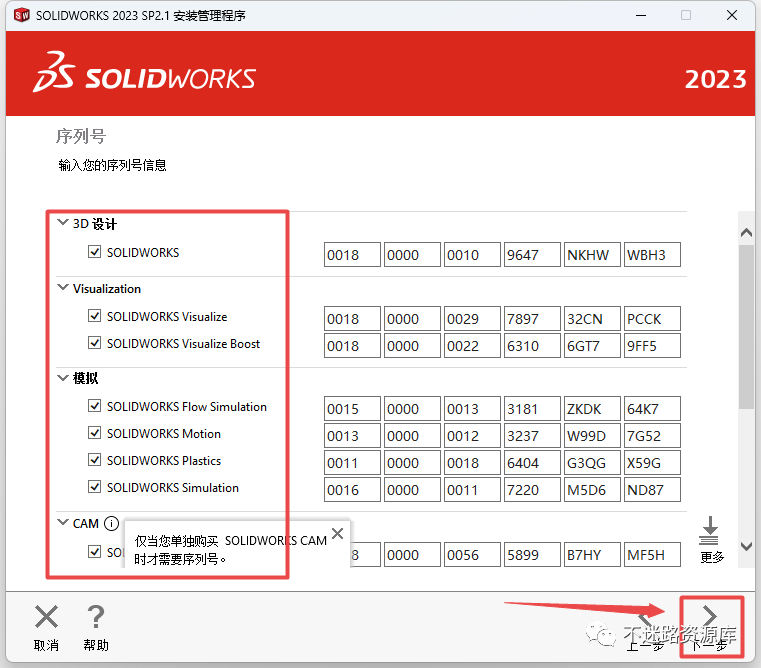
Task: Click Visualize Boost serial field 9FF5
Action: point(652,346)
